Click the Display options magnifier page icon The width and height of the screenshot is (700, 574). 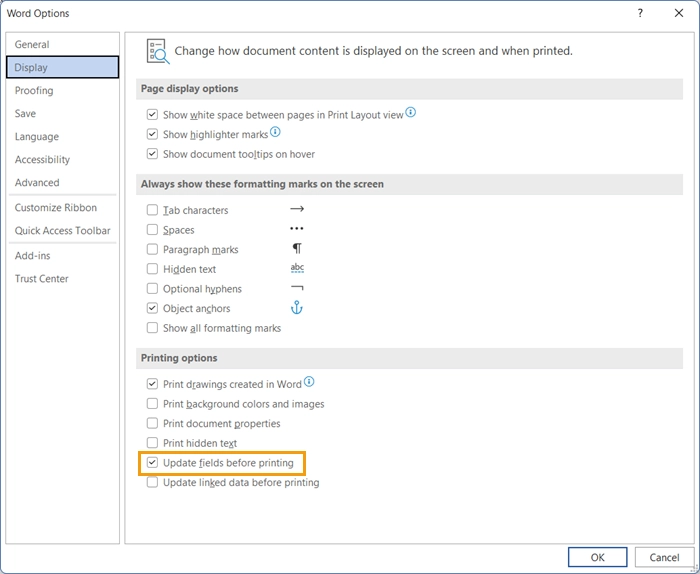point(158,51)
